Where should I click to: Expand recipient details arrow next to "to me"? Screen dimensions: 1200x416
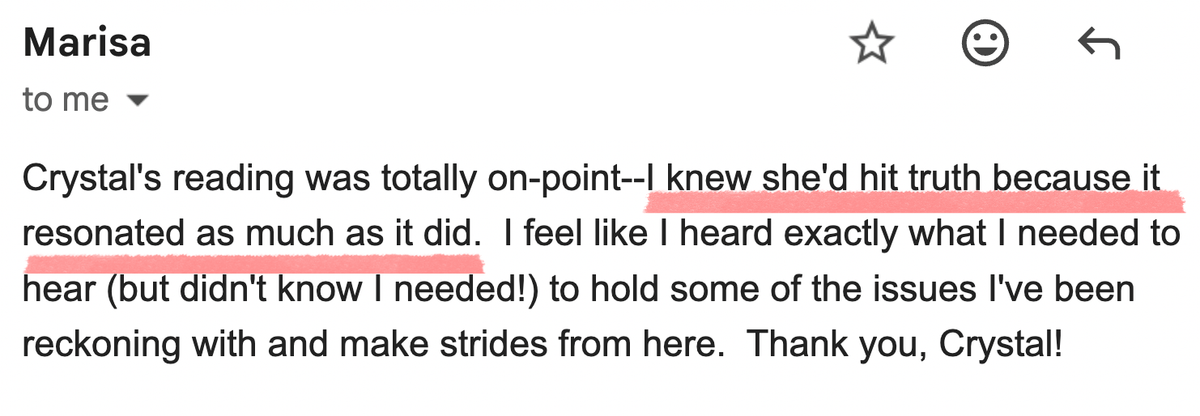point(139,101)
